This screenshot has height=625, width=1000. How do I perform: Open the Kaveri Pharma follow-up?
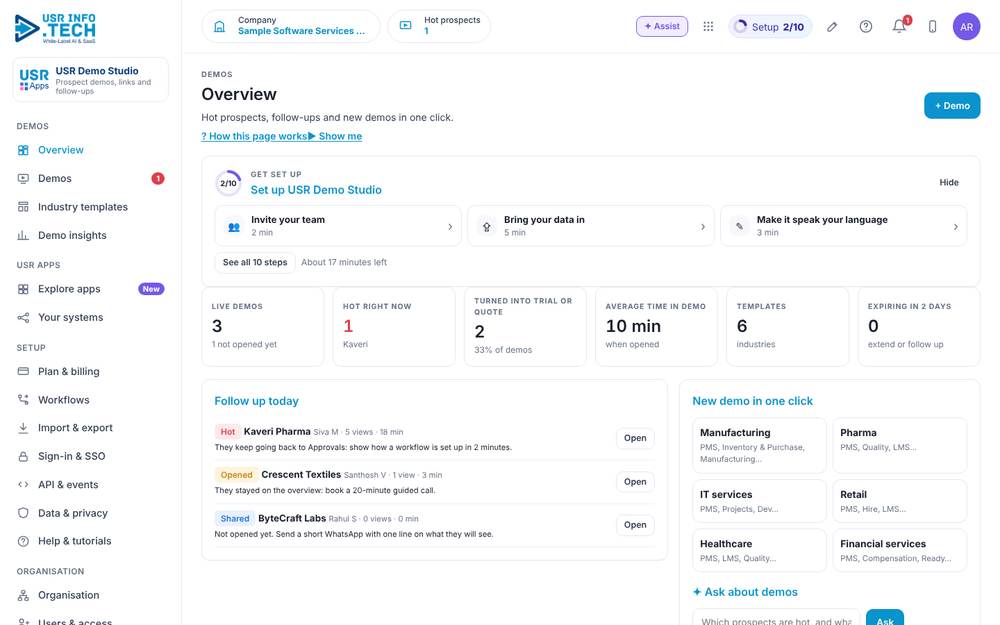(635, 438)
